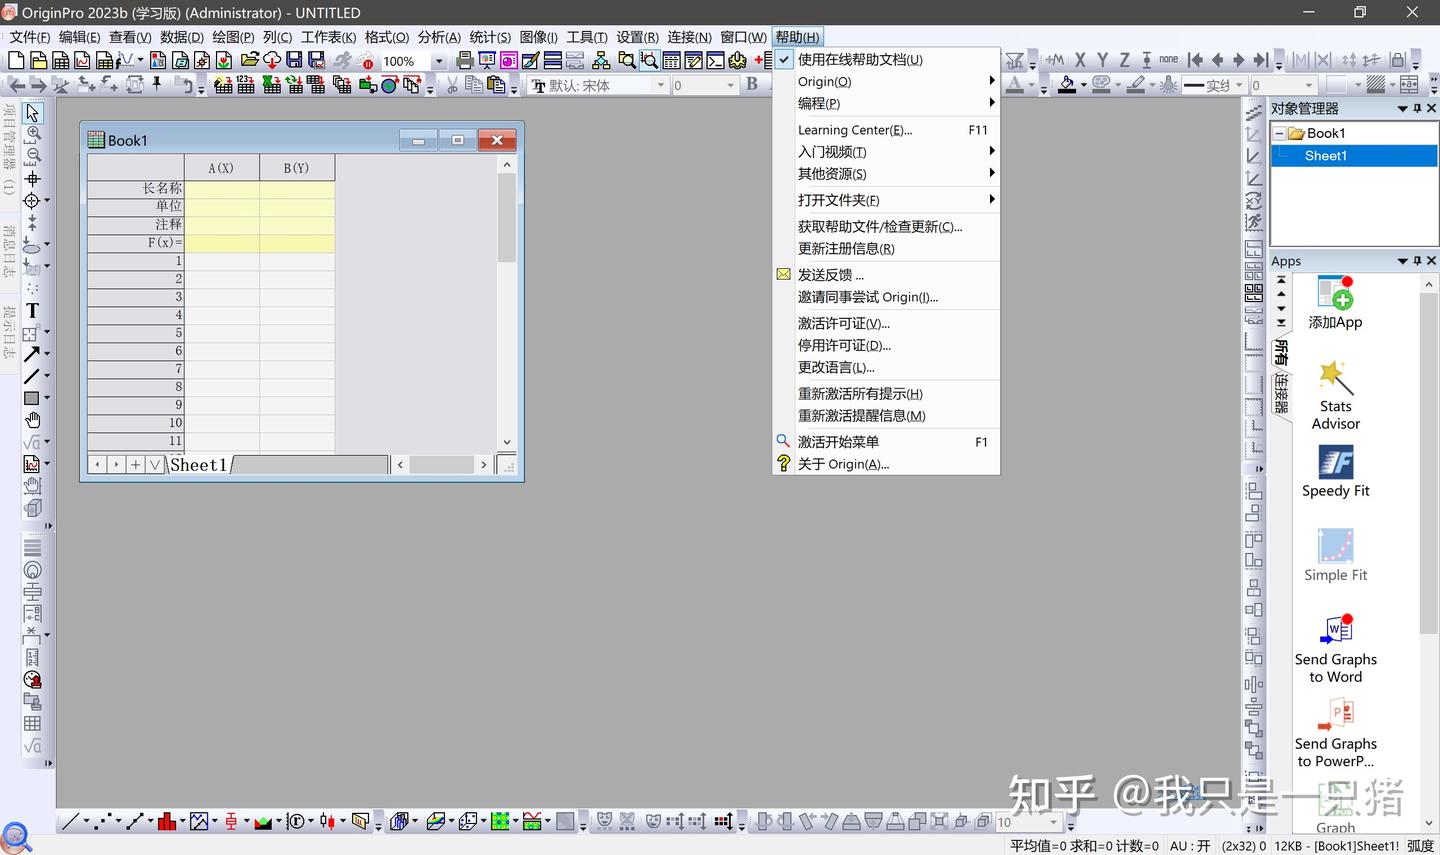Open the fill color swatch on the style toolbar
The height and width of the screenshot is (855, 1440).
tap(1069, 85)
